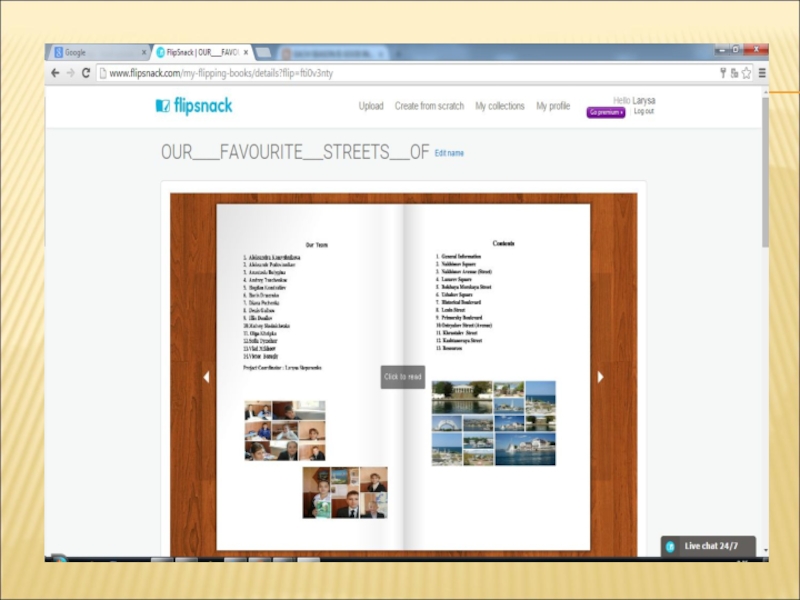The height and width of the screenshot is (600, 800).
Task: Click the OUR___FAVOURITE___STREETS___OF title
Action: [295, 152]
